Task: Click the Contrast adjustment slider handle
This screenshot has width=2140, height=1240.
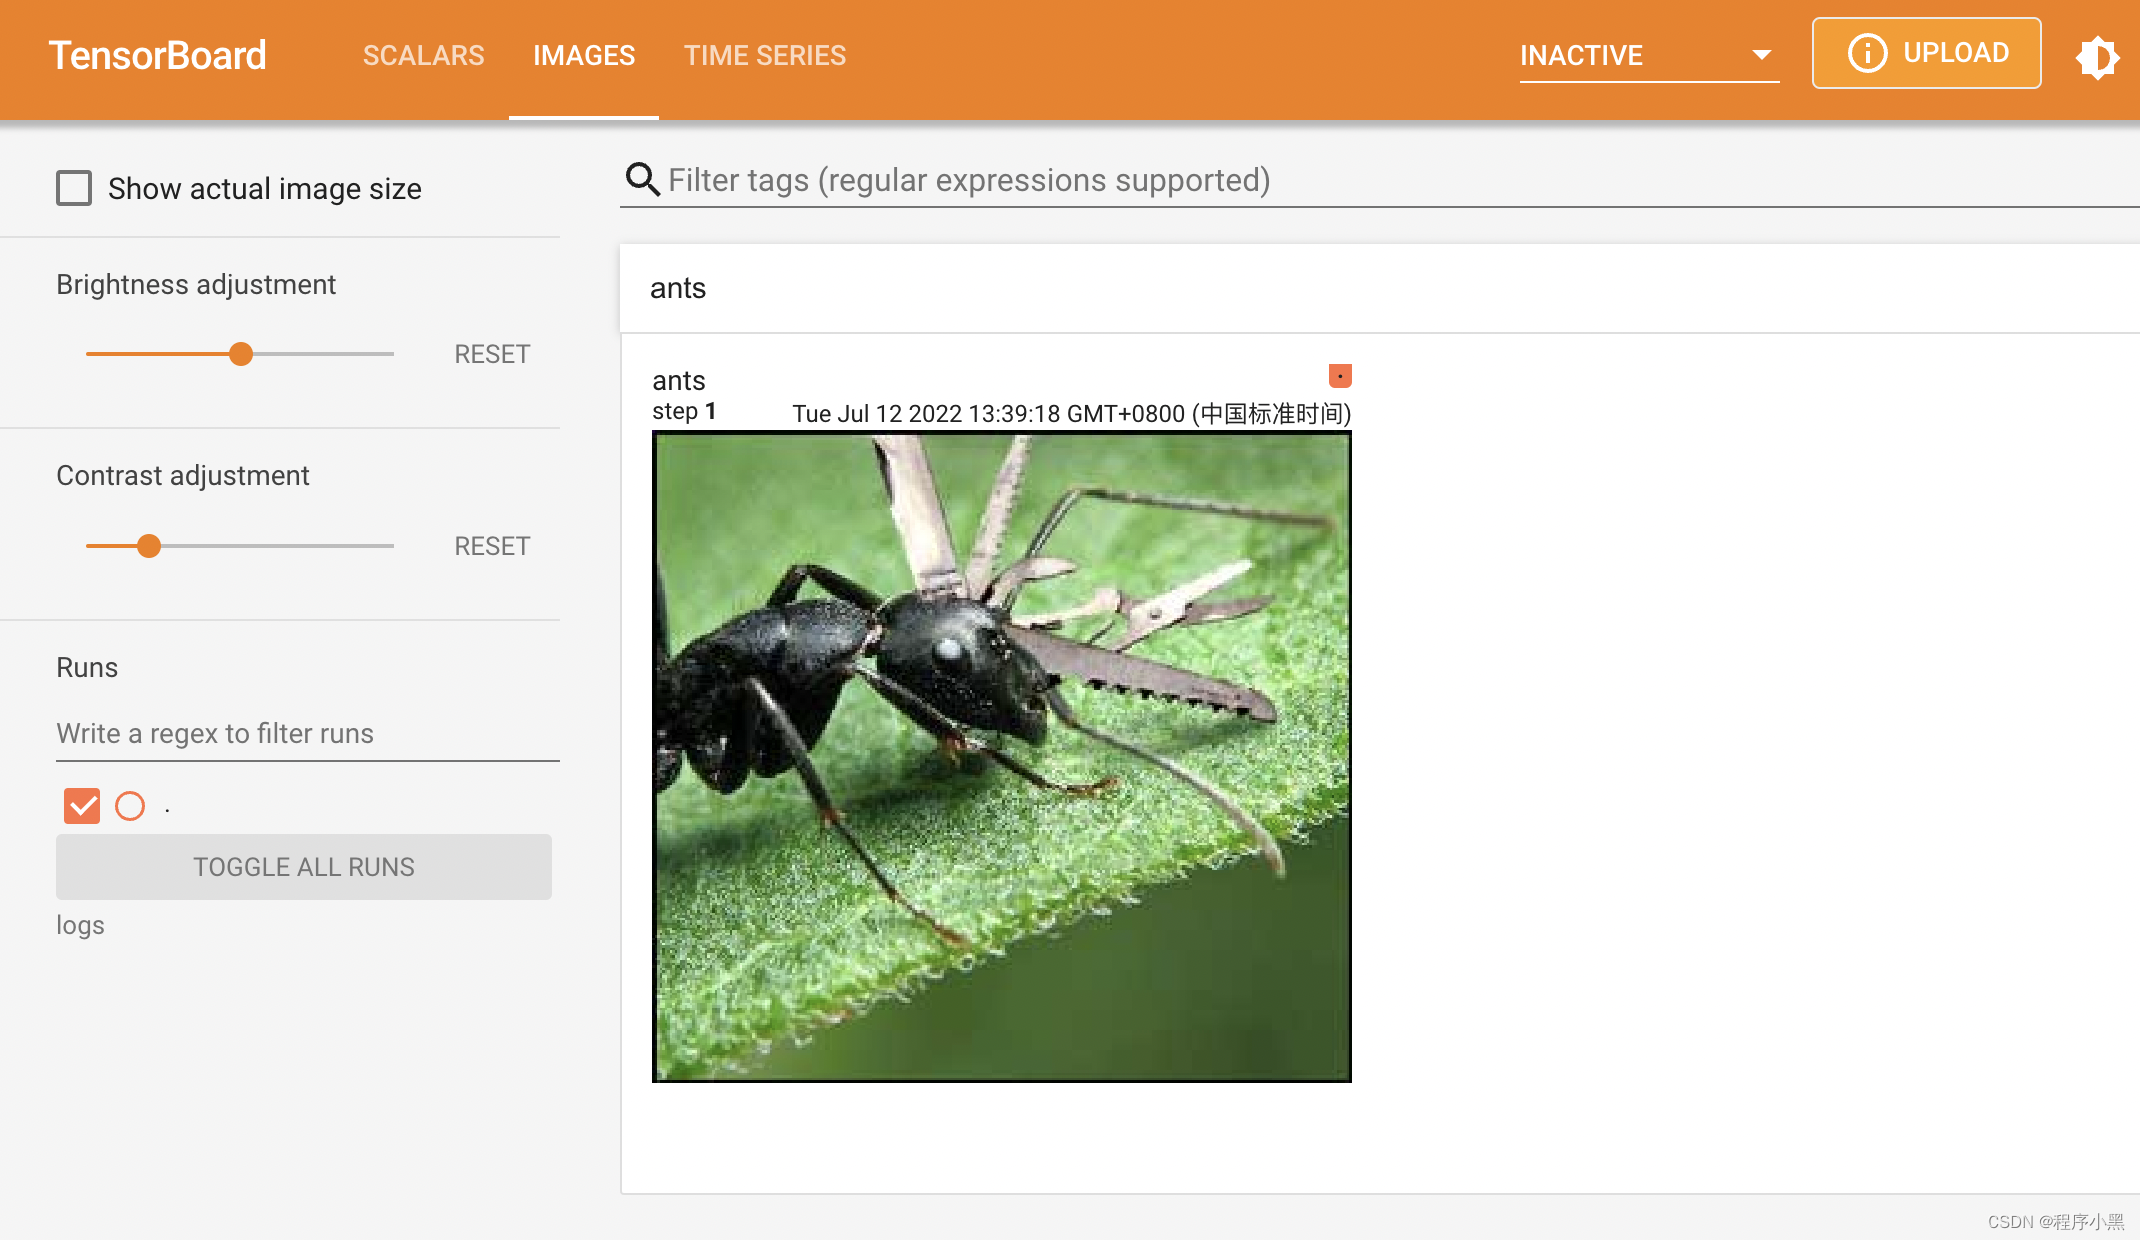Action: [149, 546]
